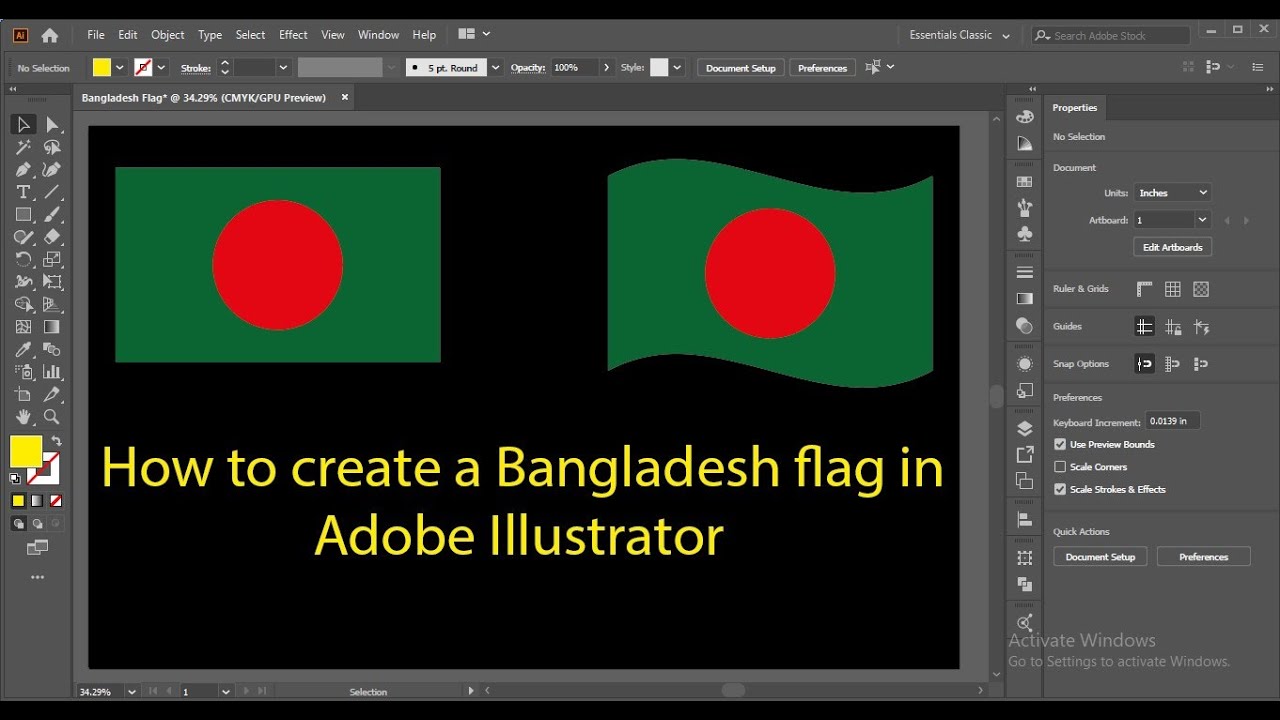The image size is (1280, 720).
Task: Click Document Setup in Quick Actions
Action: pos(1100,557)
